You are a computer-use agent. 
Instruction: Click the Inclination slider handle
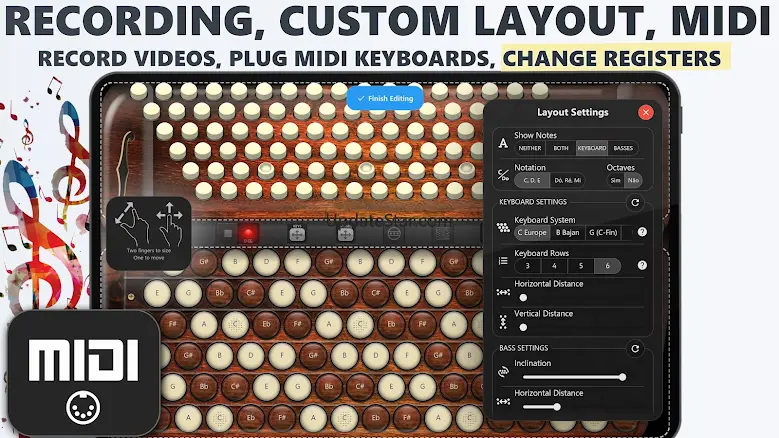tap(622, 377)
